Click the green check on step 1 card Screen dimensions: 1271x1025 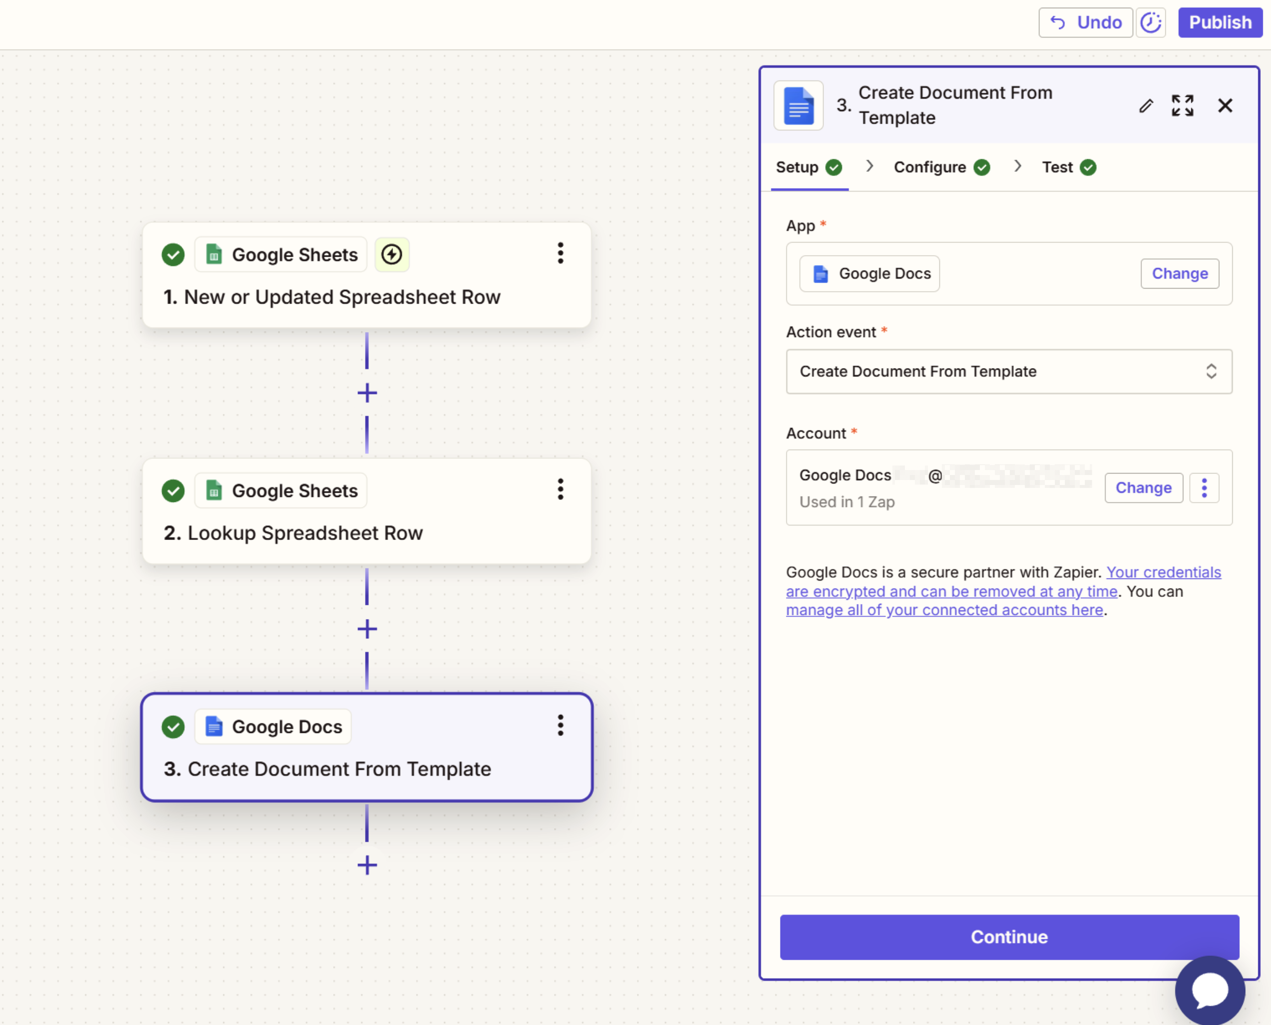173,255
